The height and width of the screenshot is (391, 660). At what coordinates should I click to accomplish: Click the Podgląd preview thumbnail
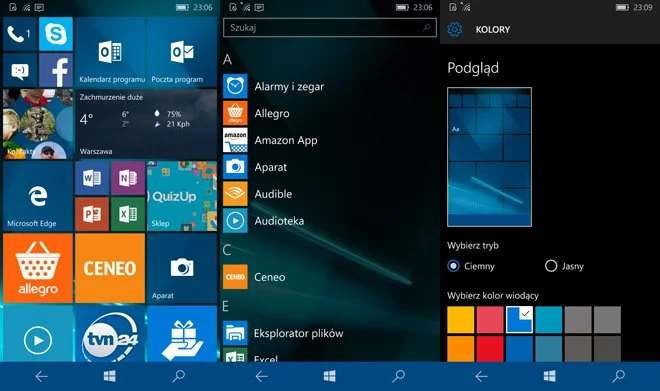pos(490,157)
